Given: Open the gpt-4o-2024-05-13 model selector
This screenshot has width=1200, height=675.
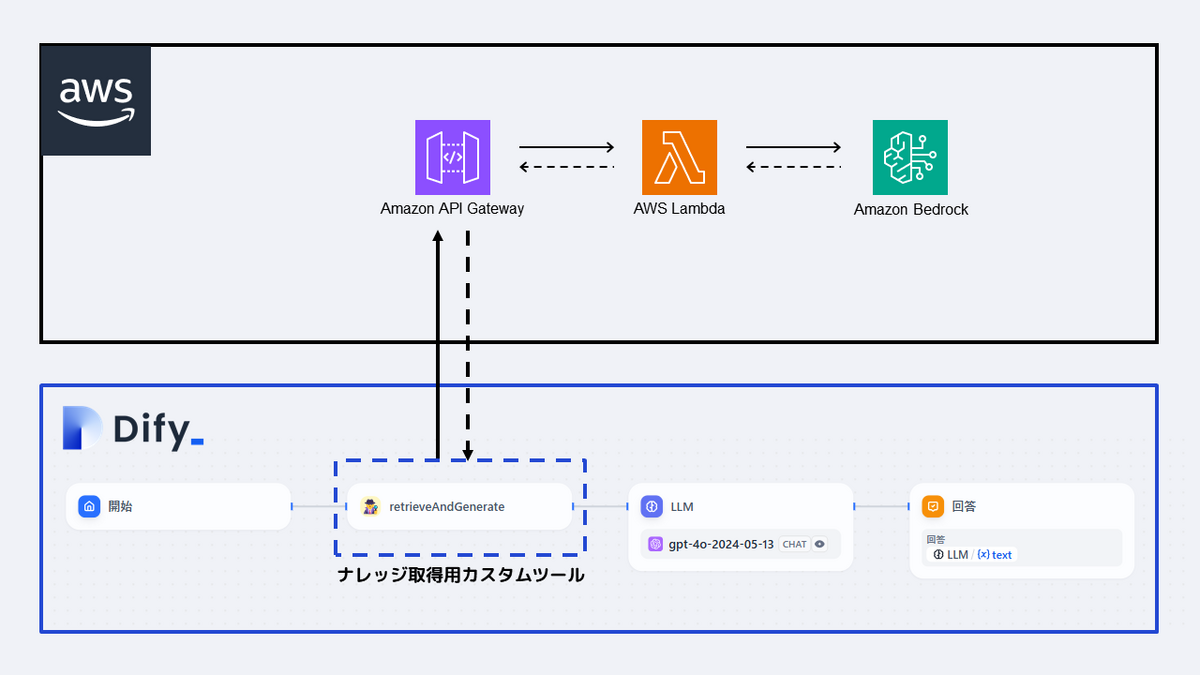Looking at the screenshot, I should [x=724, y=543].
